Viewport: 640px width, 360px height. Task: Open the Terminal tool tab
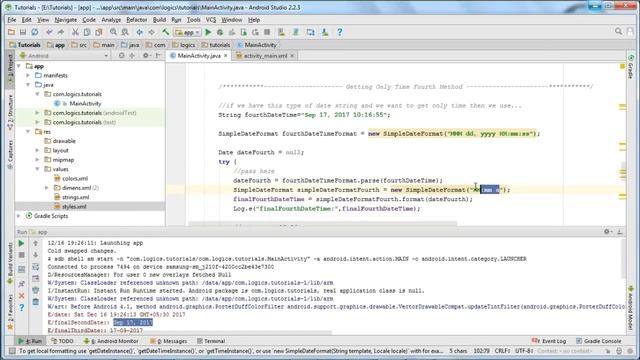211,341
